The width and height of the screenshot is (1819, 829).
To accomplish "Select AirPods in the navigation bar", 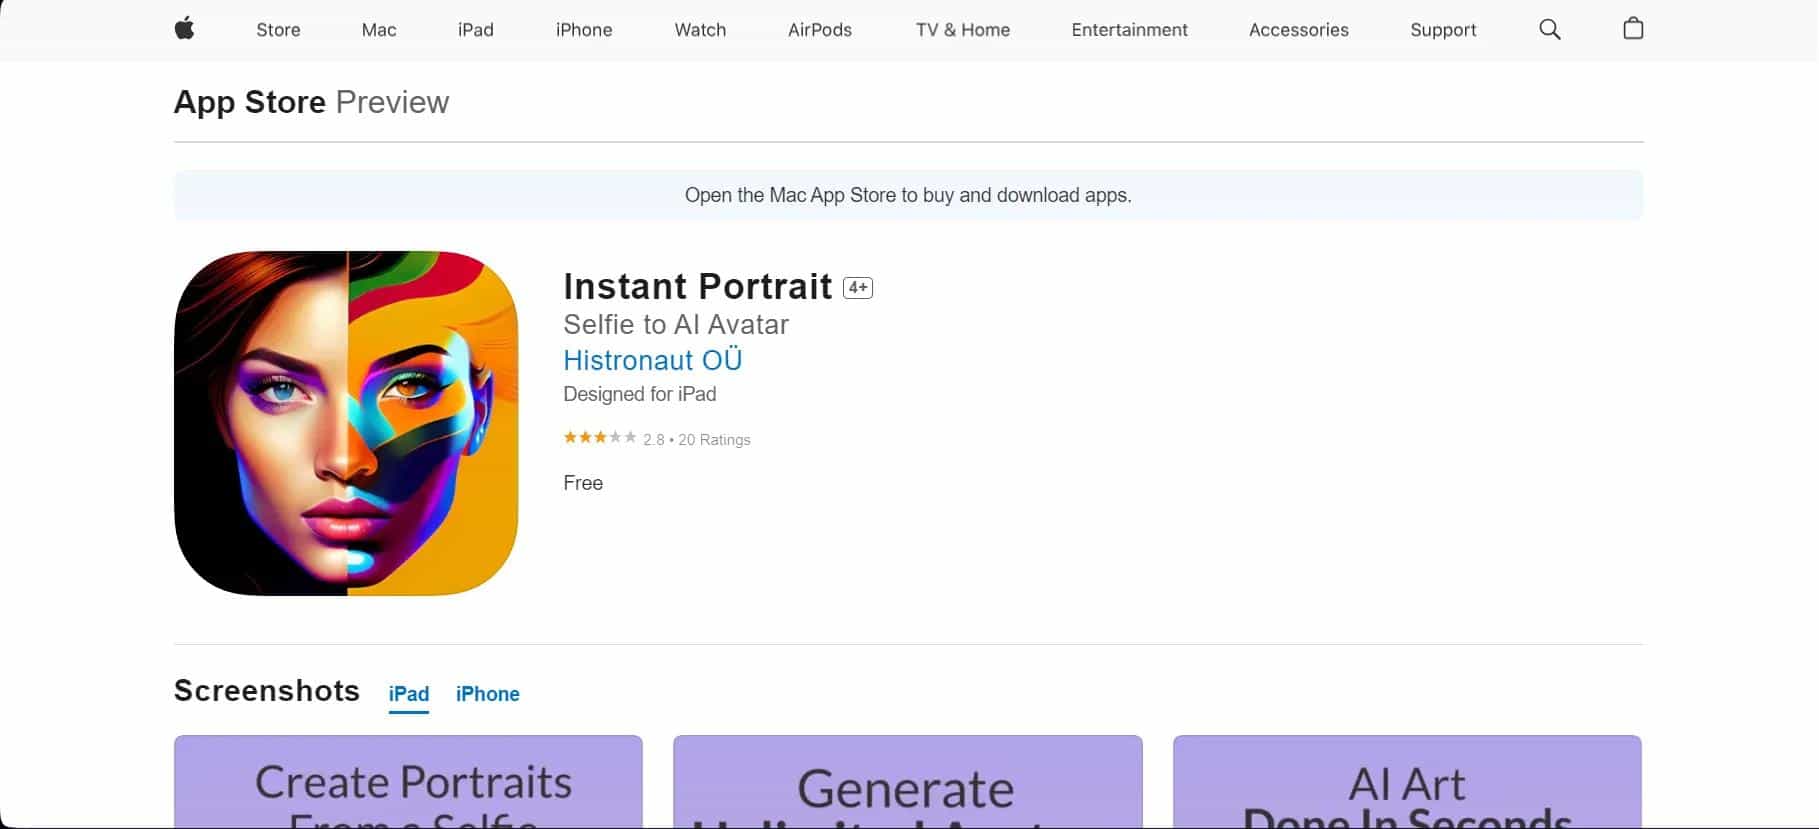I will [819, 30].
